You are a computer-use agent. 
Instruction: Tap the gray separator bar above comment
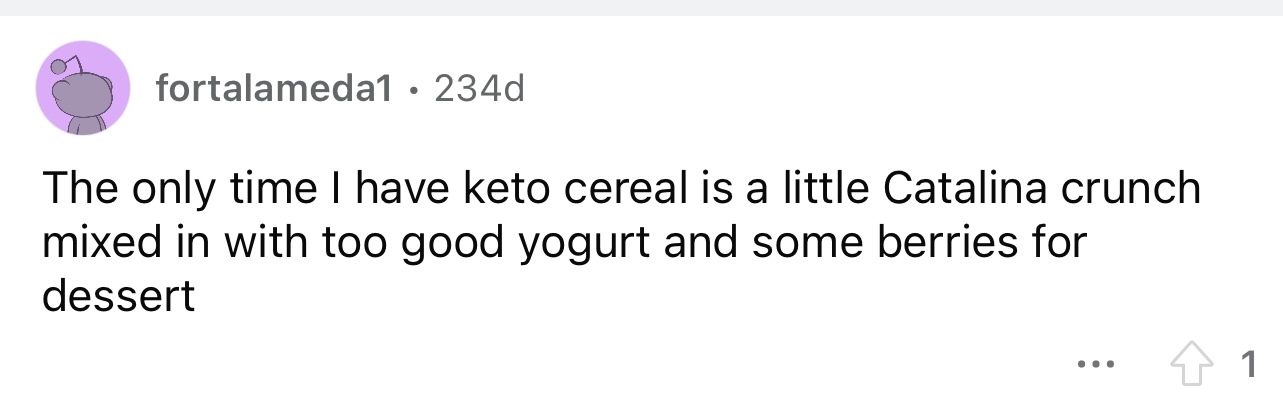[x=641, y=7]
